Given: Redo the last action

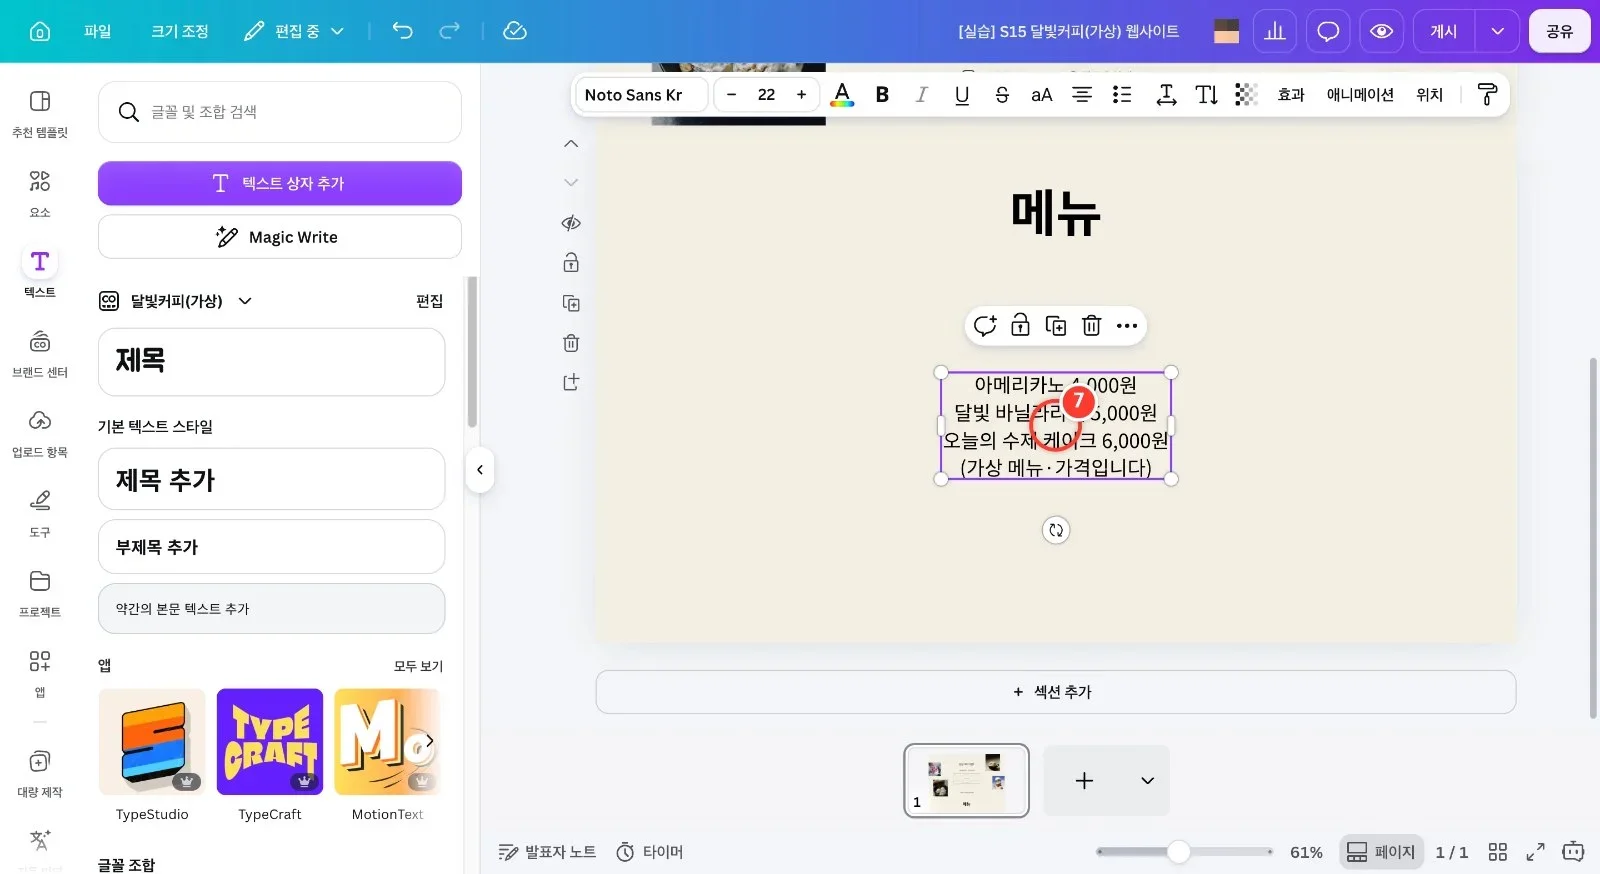Looking at the screenshot, I should pos(450,31).
